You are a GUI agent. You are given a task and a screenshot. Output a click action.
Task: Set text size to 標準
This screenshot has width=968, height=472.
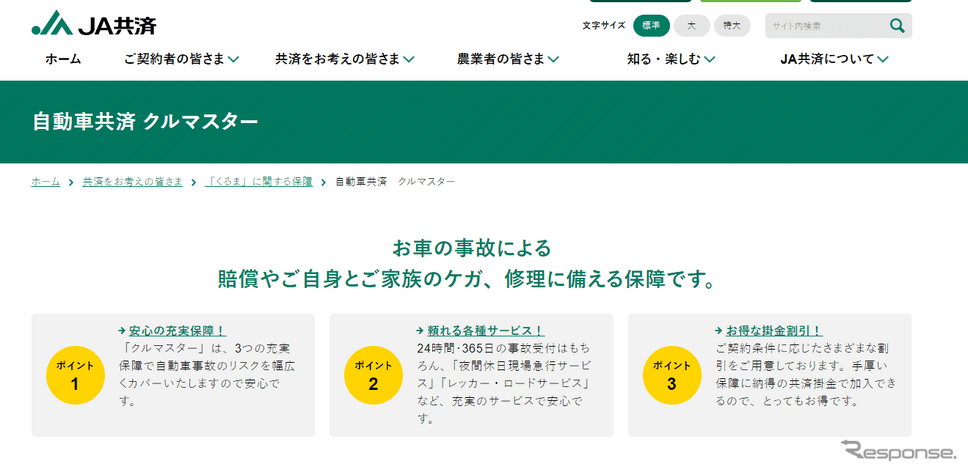click(651, 26)
